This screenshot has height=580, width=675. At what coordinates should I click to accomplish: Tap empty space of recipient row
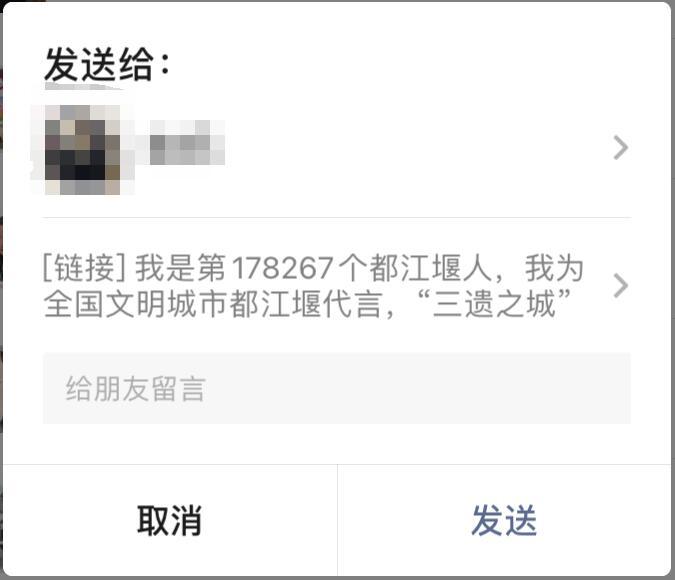click(x=413, y=149)
